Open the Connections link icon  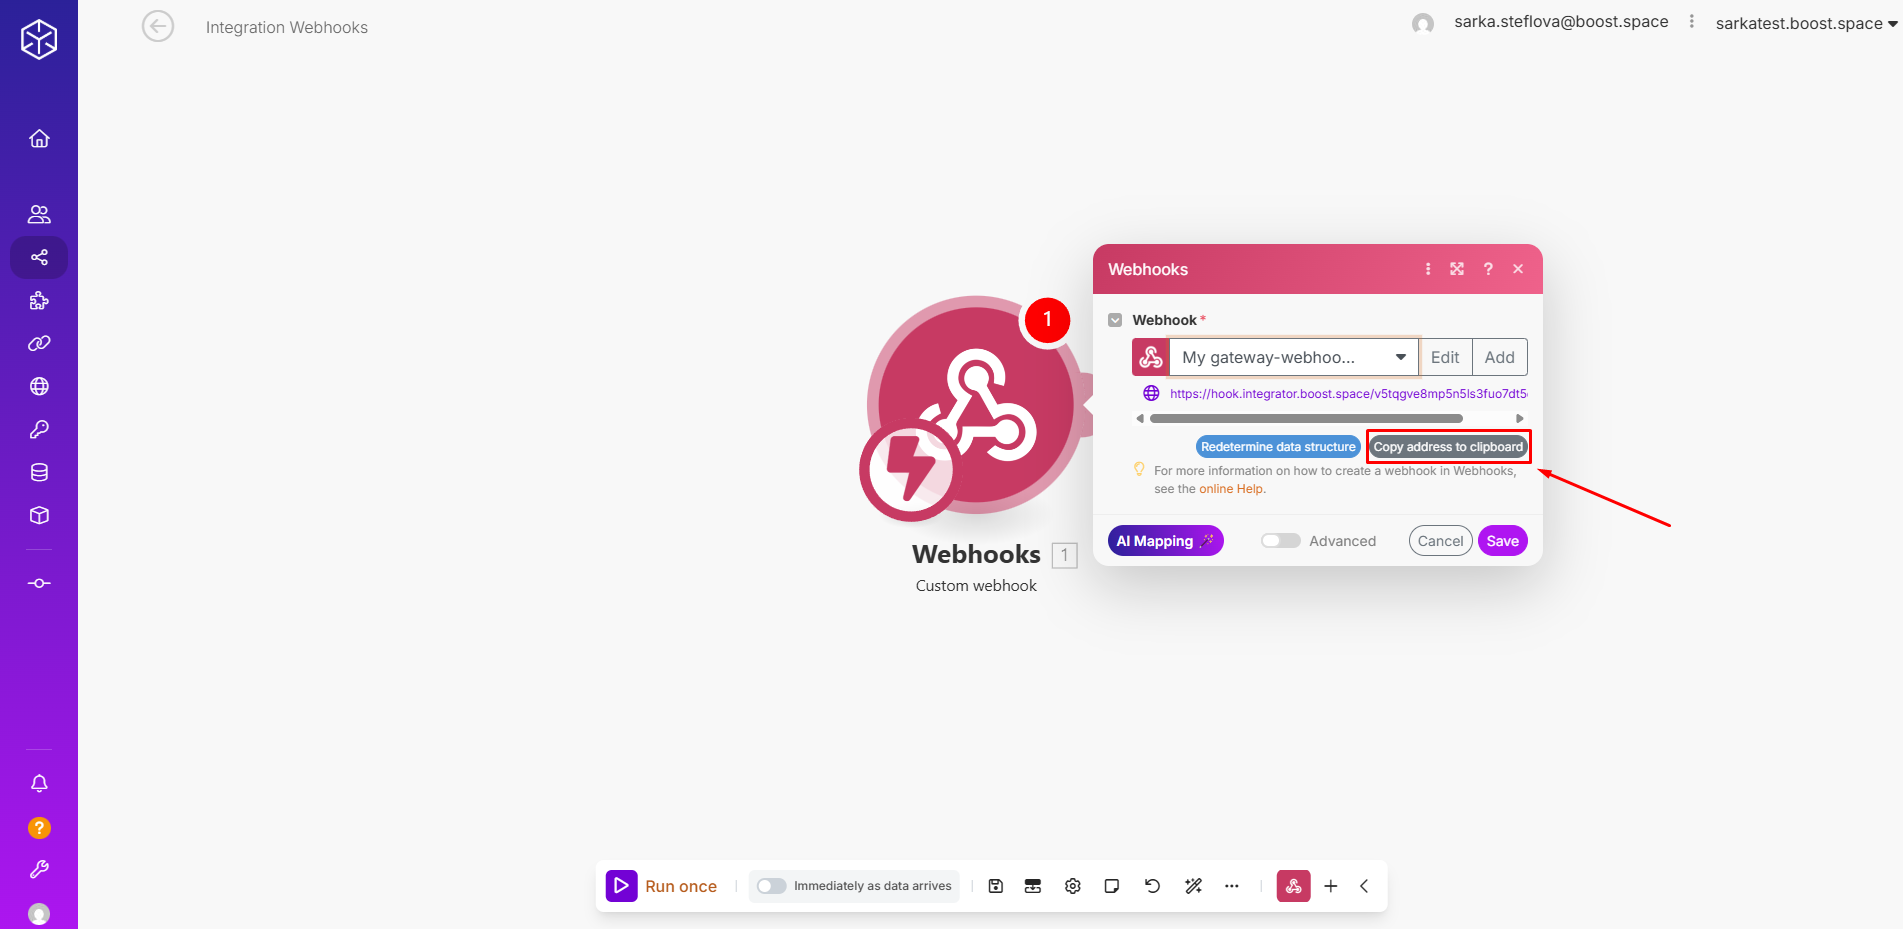39,344
